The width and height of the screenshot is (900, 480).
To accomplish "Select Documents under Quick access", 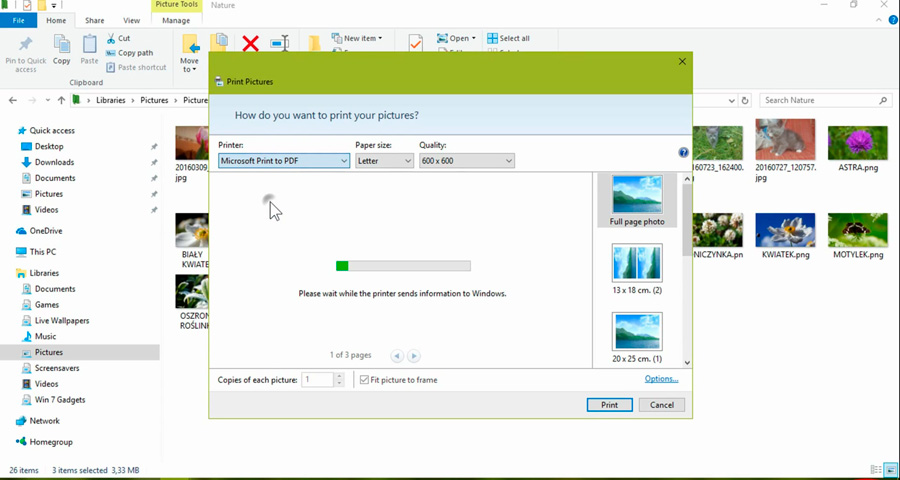I will point(55,178).
